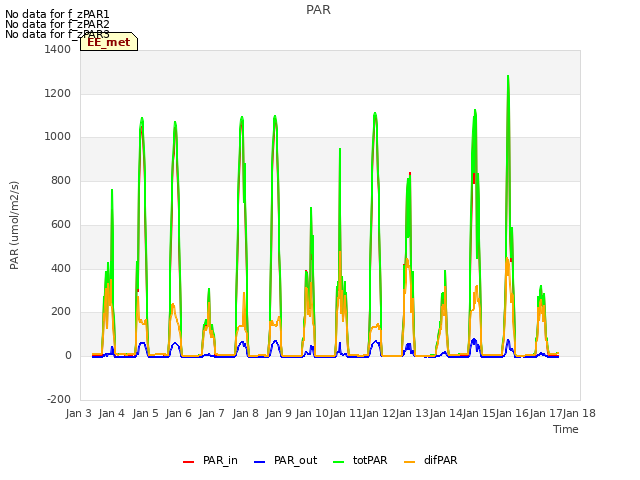Click the green totPAR legend swatch
Screen dimensions: 640x480
coord(339,462)
